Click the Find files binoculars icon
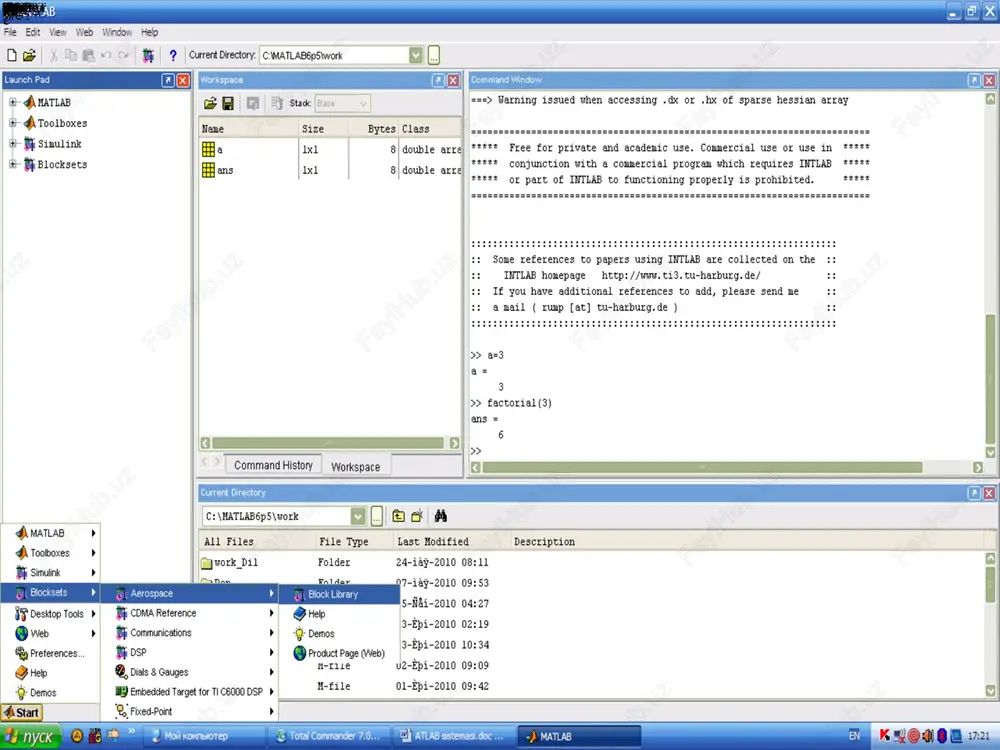This screenshot has width=1000, height=750. 441,516
